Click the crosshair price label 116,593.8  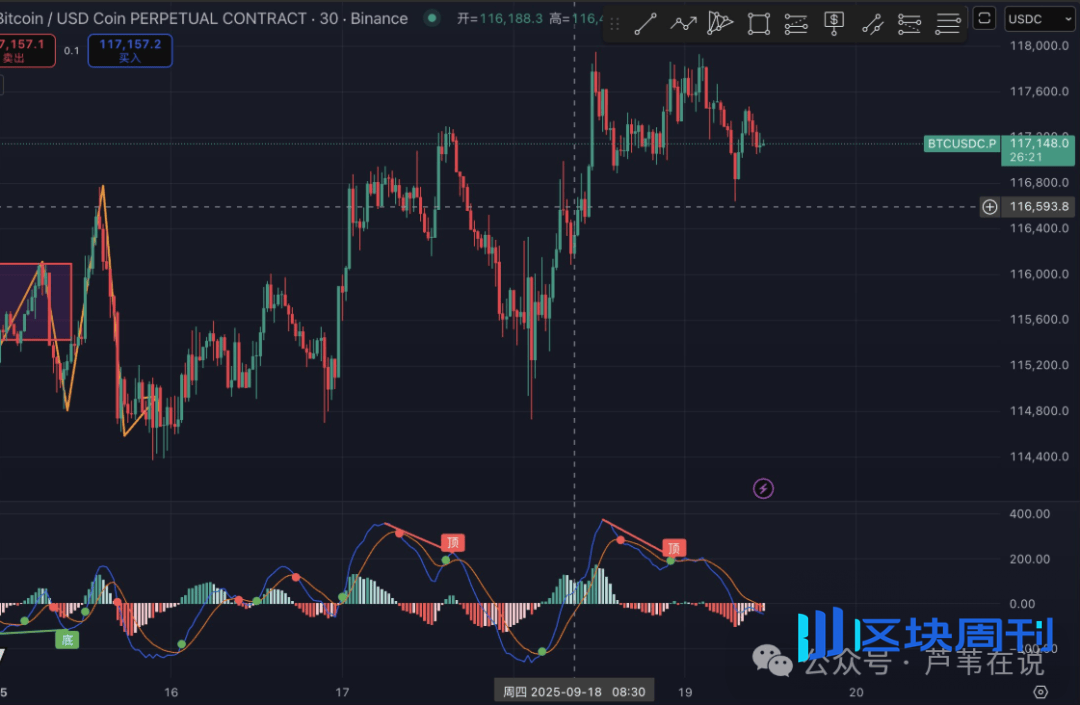click(x=1039, y=207)
